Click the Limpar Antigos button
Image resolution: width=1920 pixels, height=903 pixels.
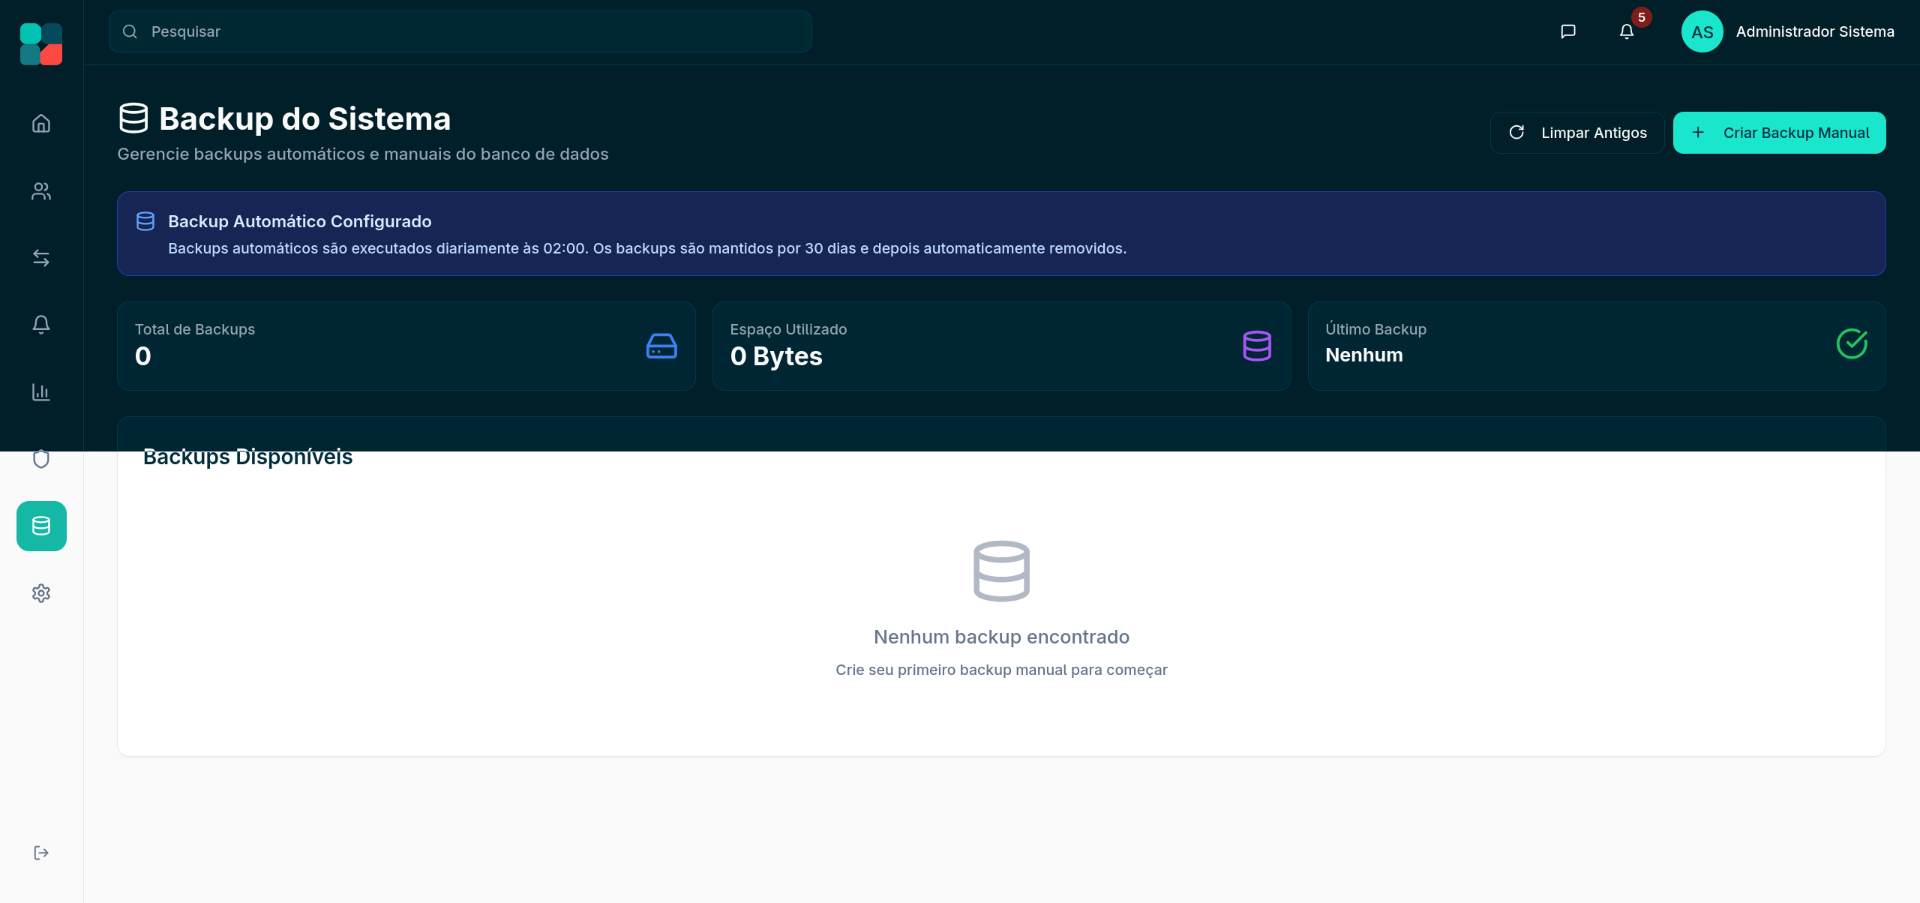[1577, 133]
